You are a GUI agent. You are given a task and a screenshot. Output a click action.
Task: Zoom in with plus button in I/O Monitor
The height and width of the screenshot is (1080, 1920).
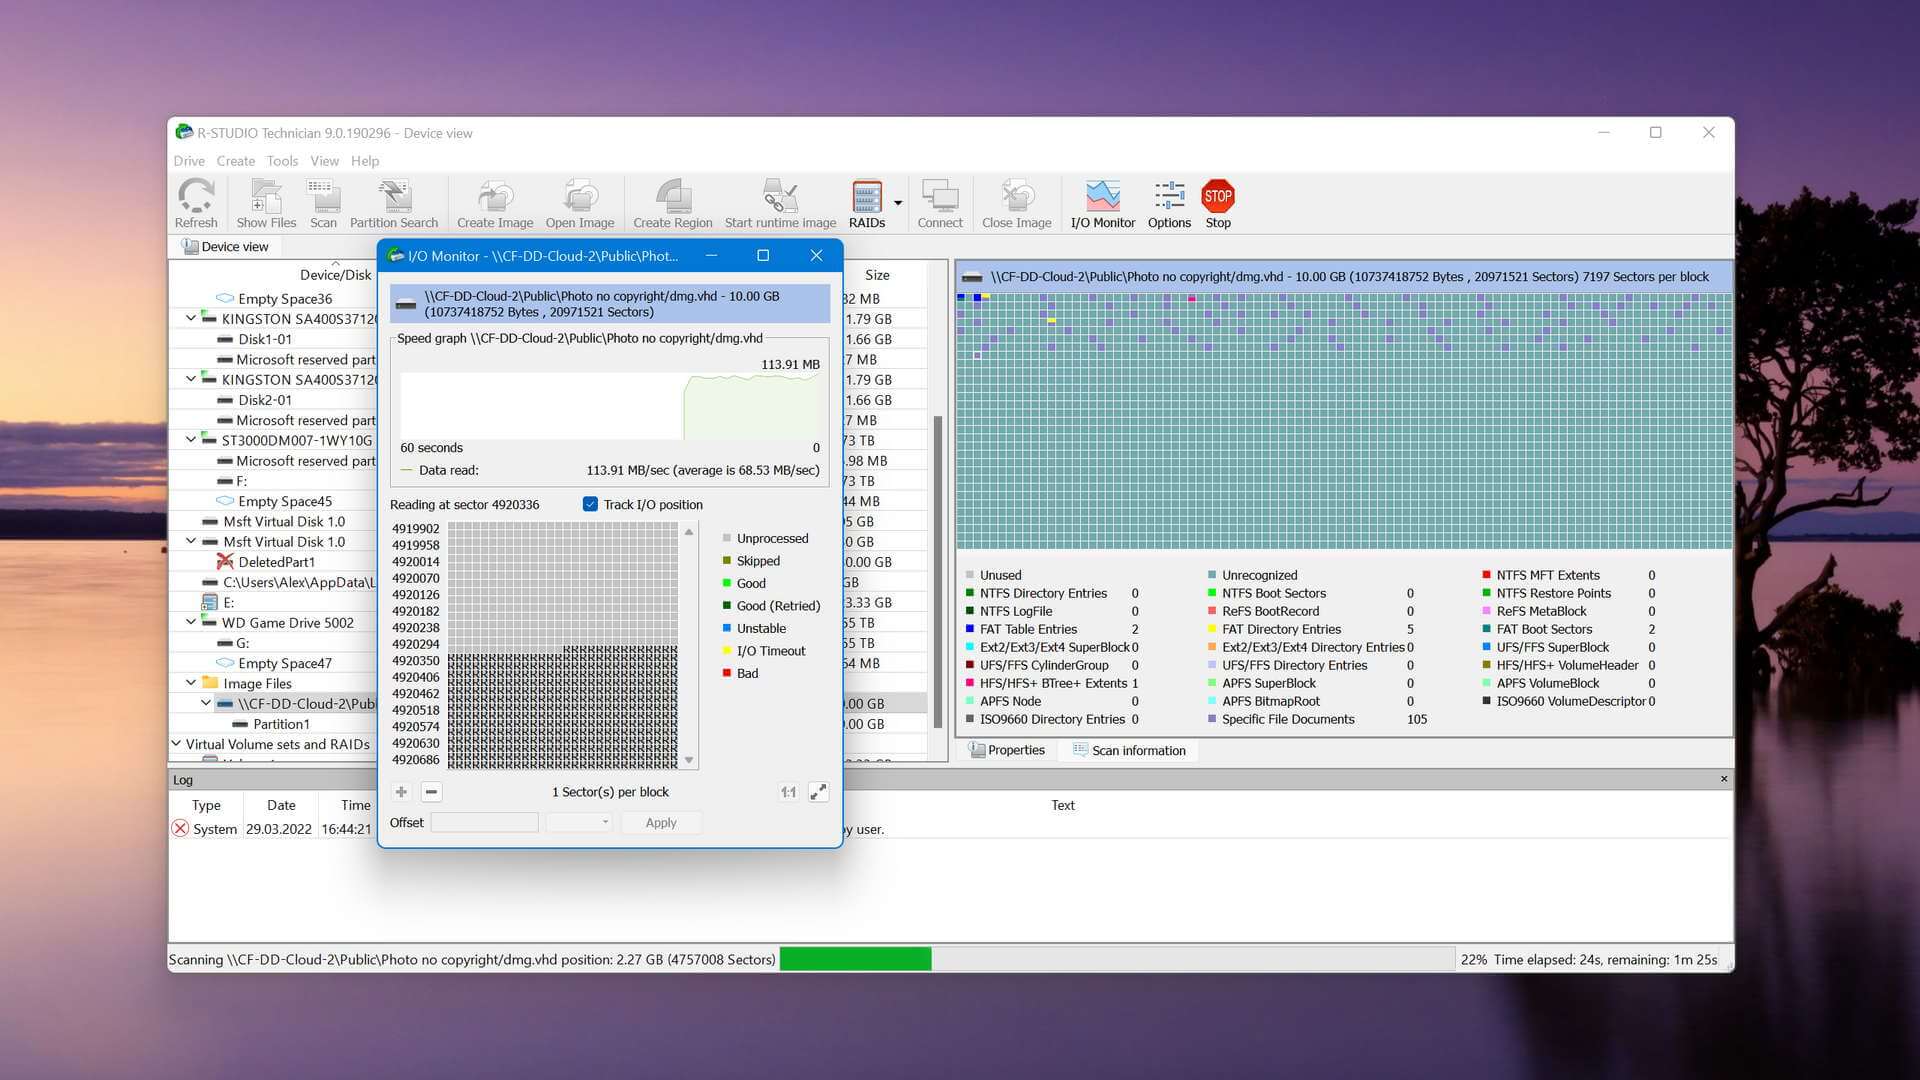click(x=401, y=792)
